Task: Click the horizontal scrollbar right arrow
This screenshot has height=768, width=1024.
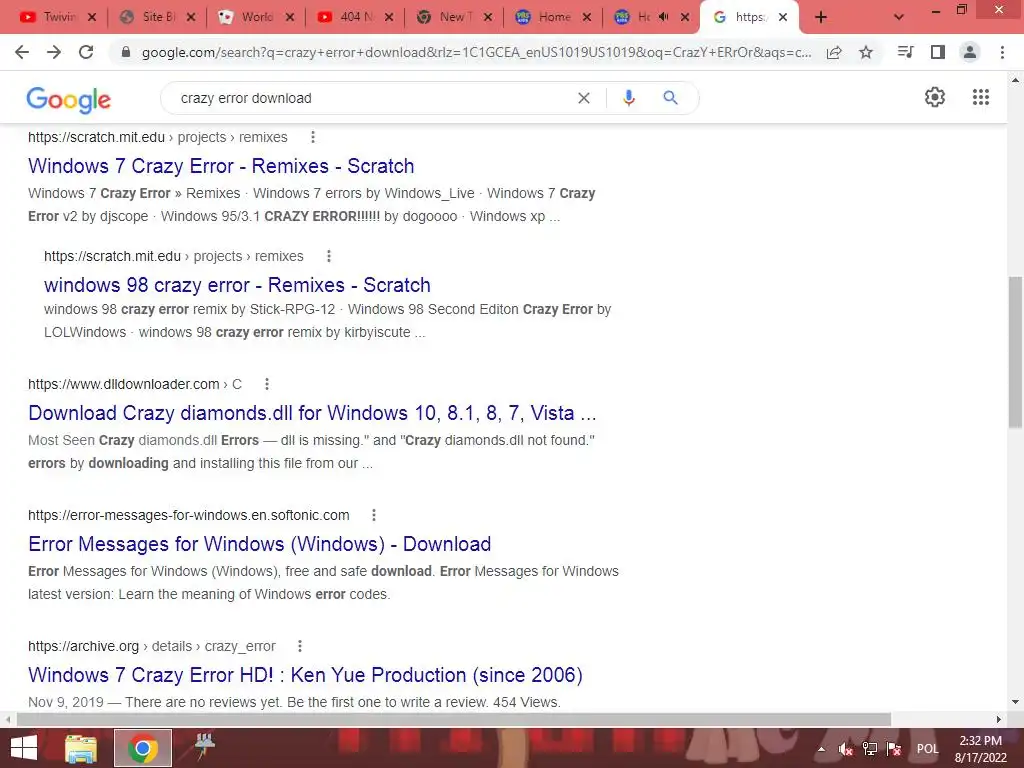Action: (x=999, y=719)
